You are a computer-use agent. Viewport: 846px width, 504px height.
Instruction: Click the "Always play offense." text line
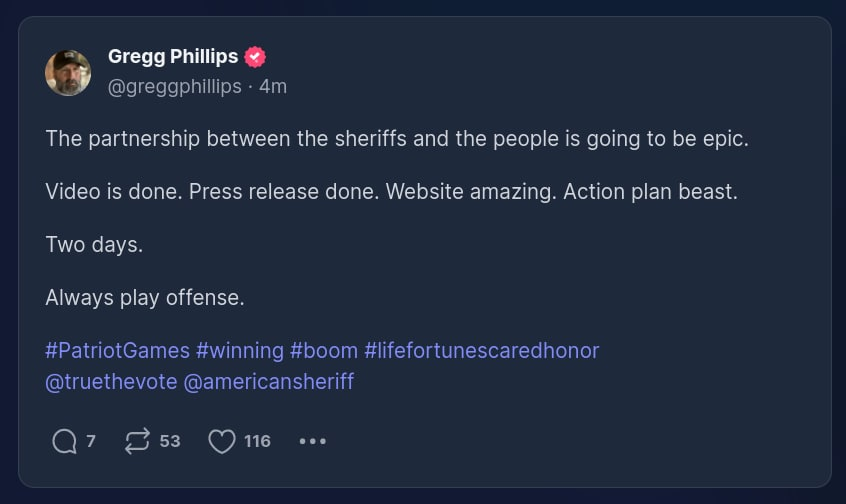145,298
